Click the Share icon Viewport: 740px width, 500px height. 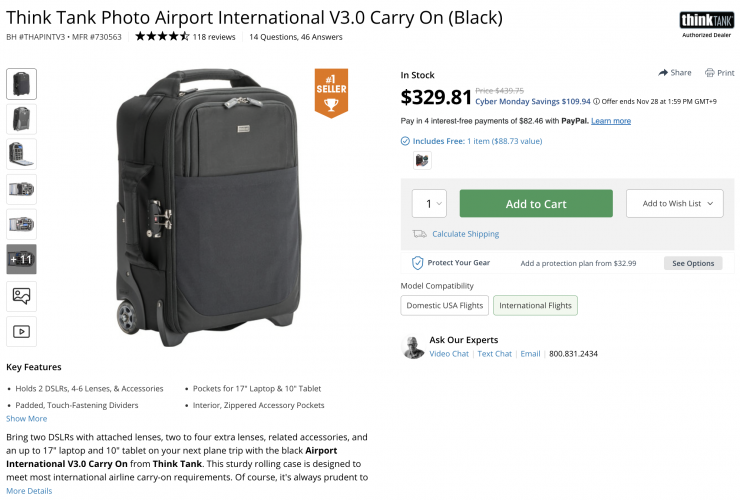[663, 73]
